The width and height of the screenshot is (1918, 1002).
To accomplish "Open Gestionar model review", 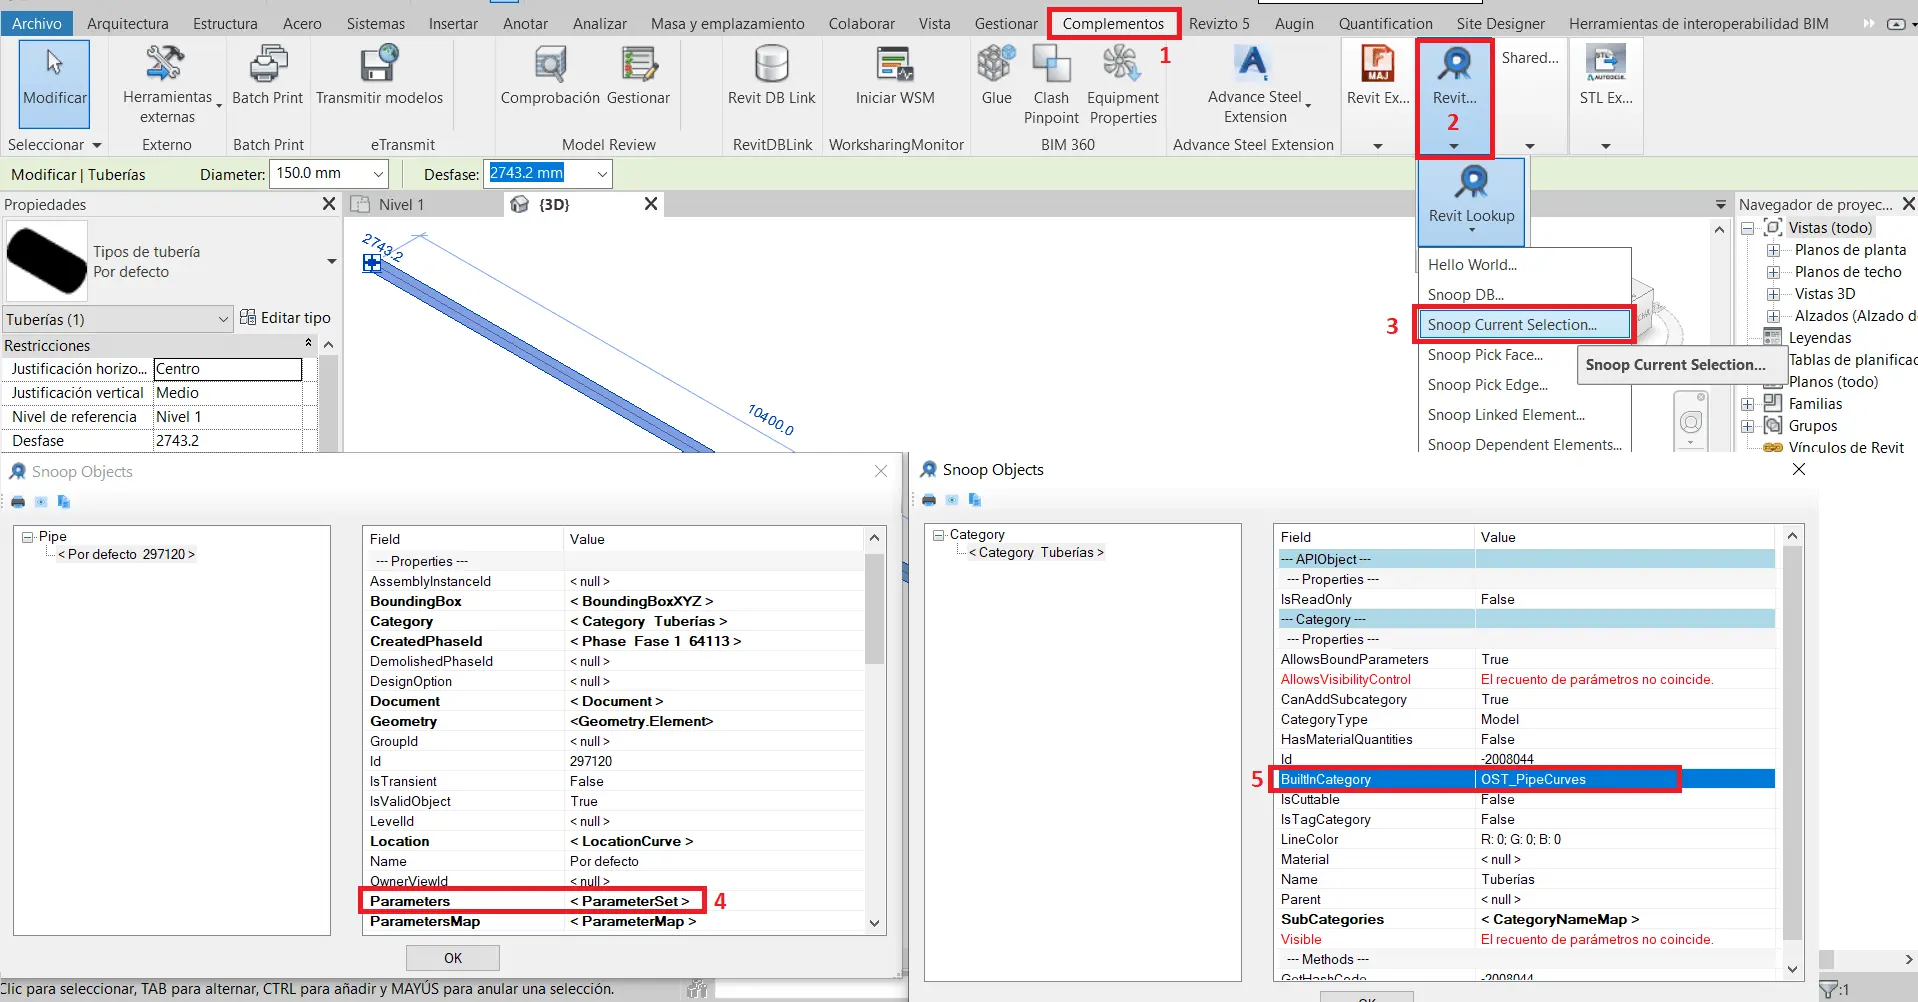I will [638, 76].
